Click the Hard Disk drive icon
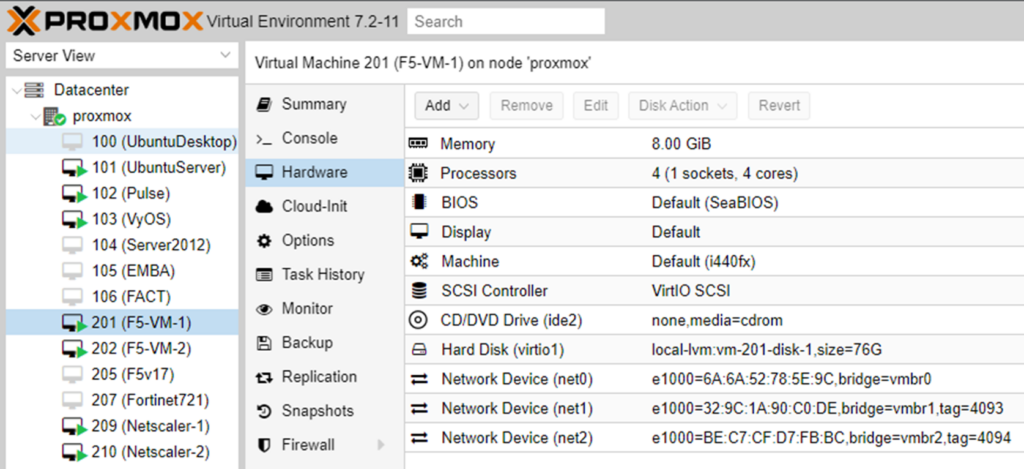This screenshot has width=1024, height=469. click(419, 350)
